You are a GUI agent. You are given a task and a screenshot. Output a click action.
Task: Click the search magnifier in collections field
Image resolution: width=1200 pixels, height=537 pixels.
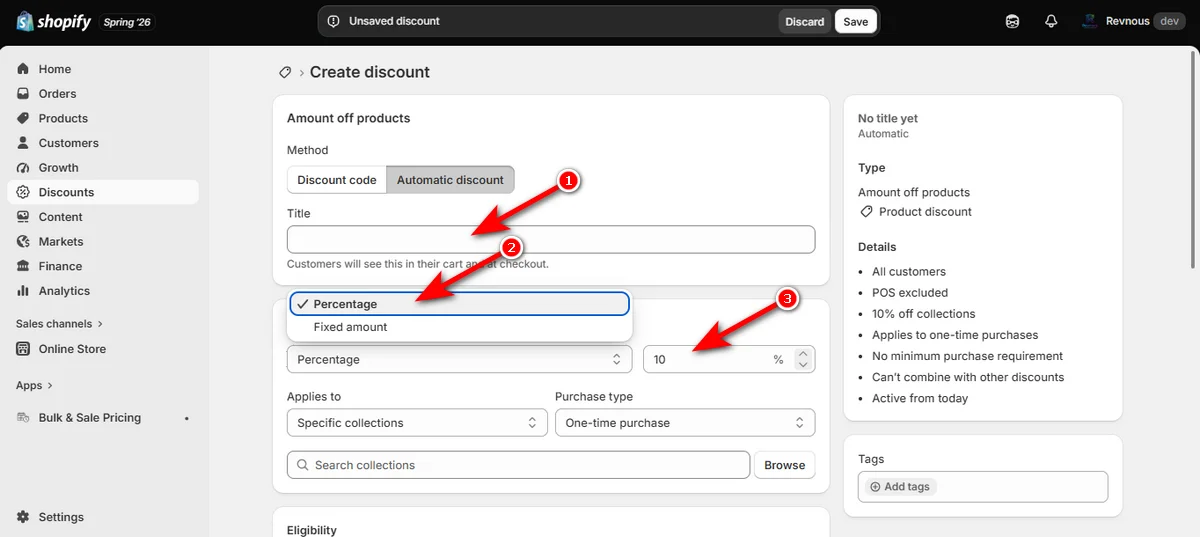pos(302,465)
